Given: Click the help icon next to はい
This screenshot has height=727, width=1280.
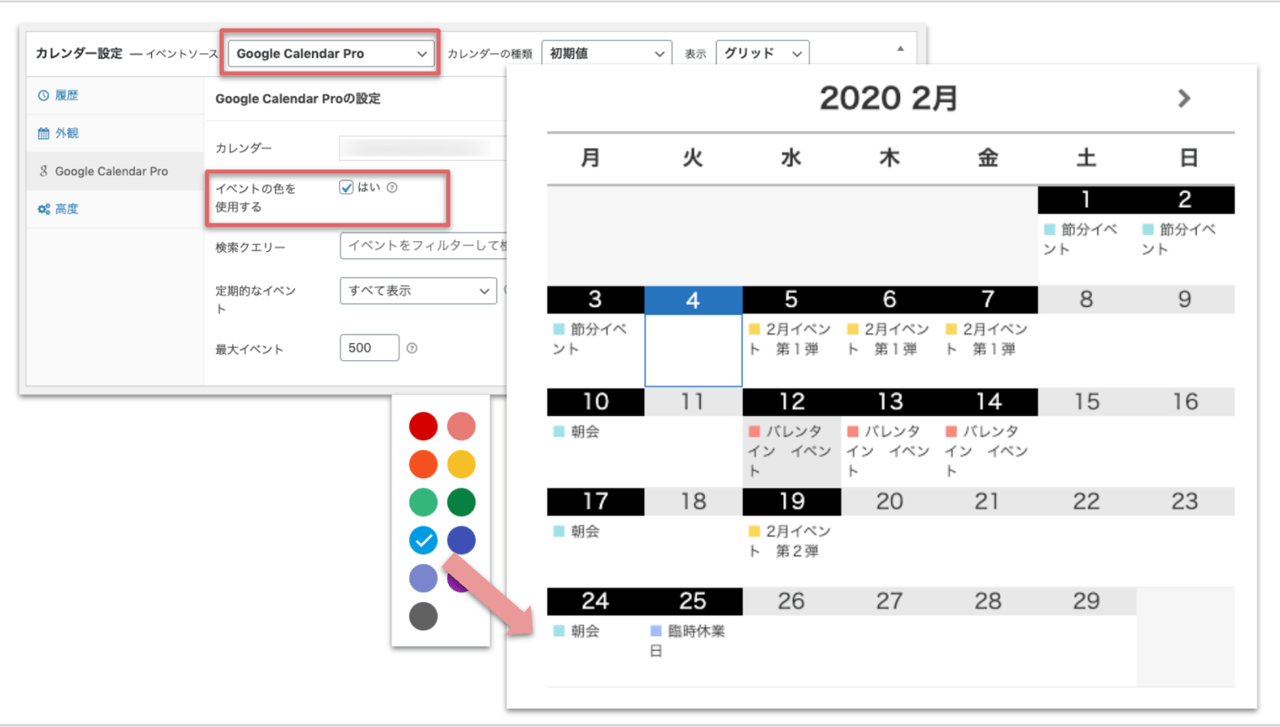Looking at the screenshot, I should pyautogui.click(x=392, y=188).
